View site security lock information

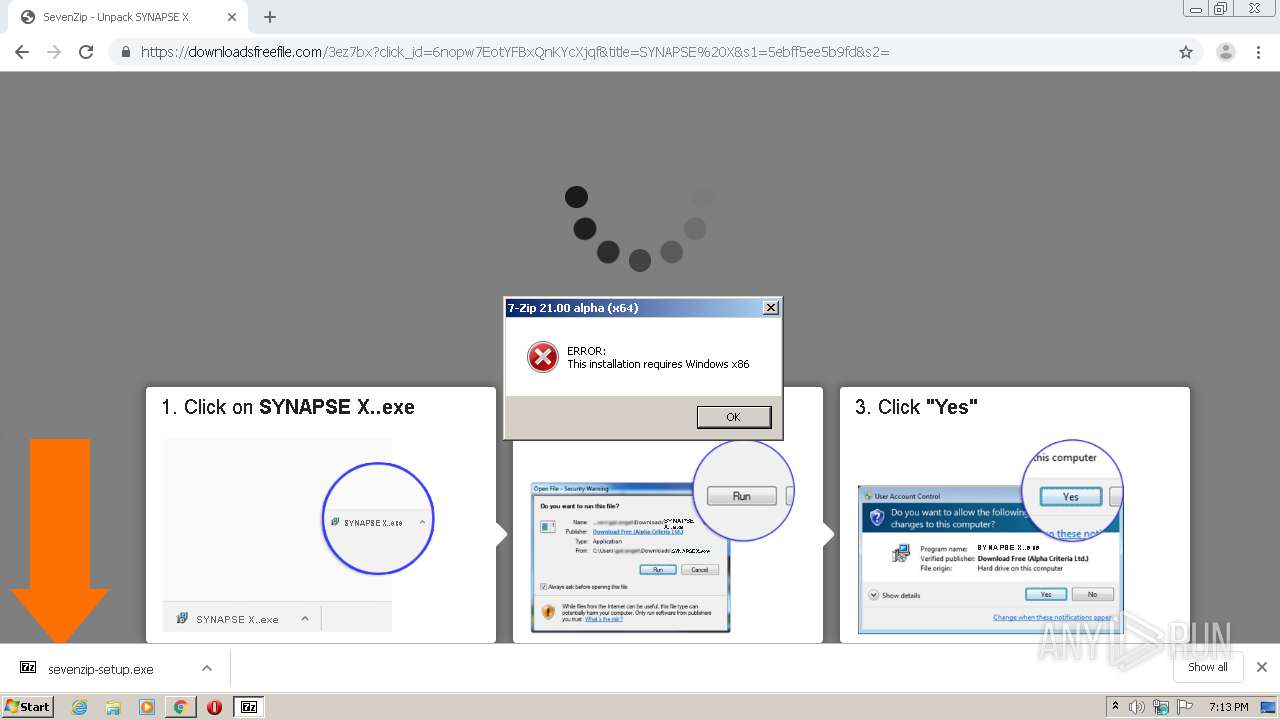point(125,52)
